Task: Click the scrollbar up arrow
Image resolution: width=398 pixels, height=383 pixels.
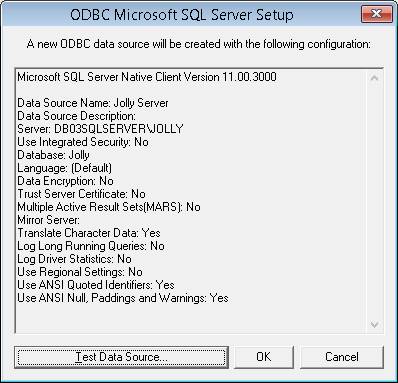Action: [x=374, y=78]
